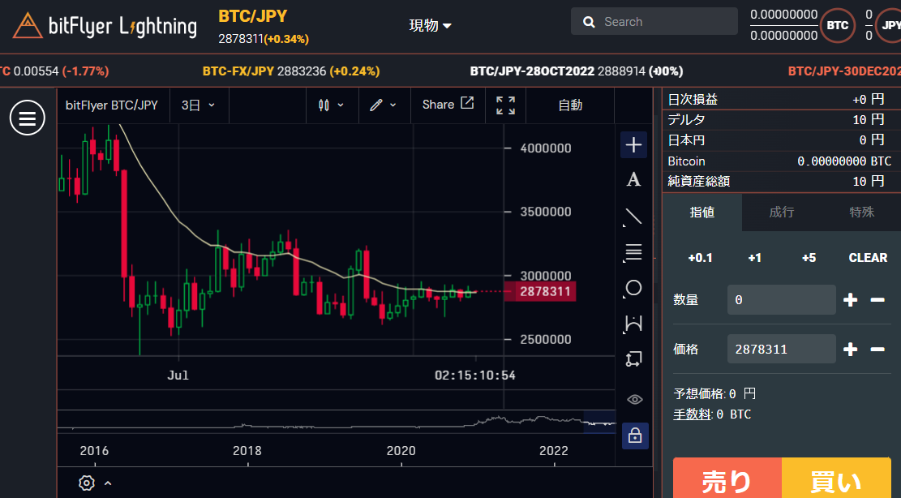Select BTC/JPY-28OCT2022 in ticker bar
This screenshot has height=498, width=901.
576,71
